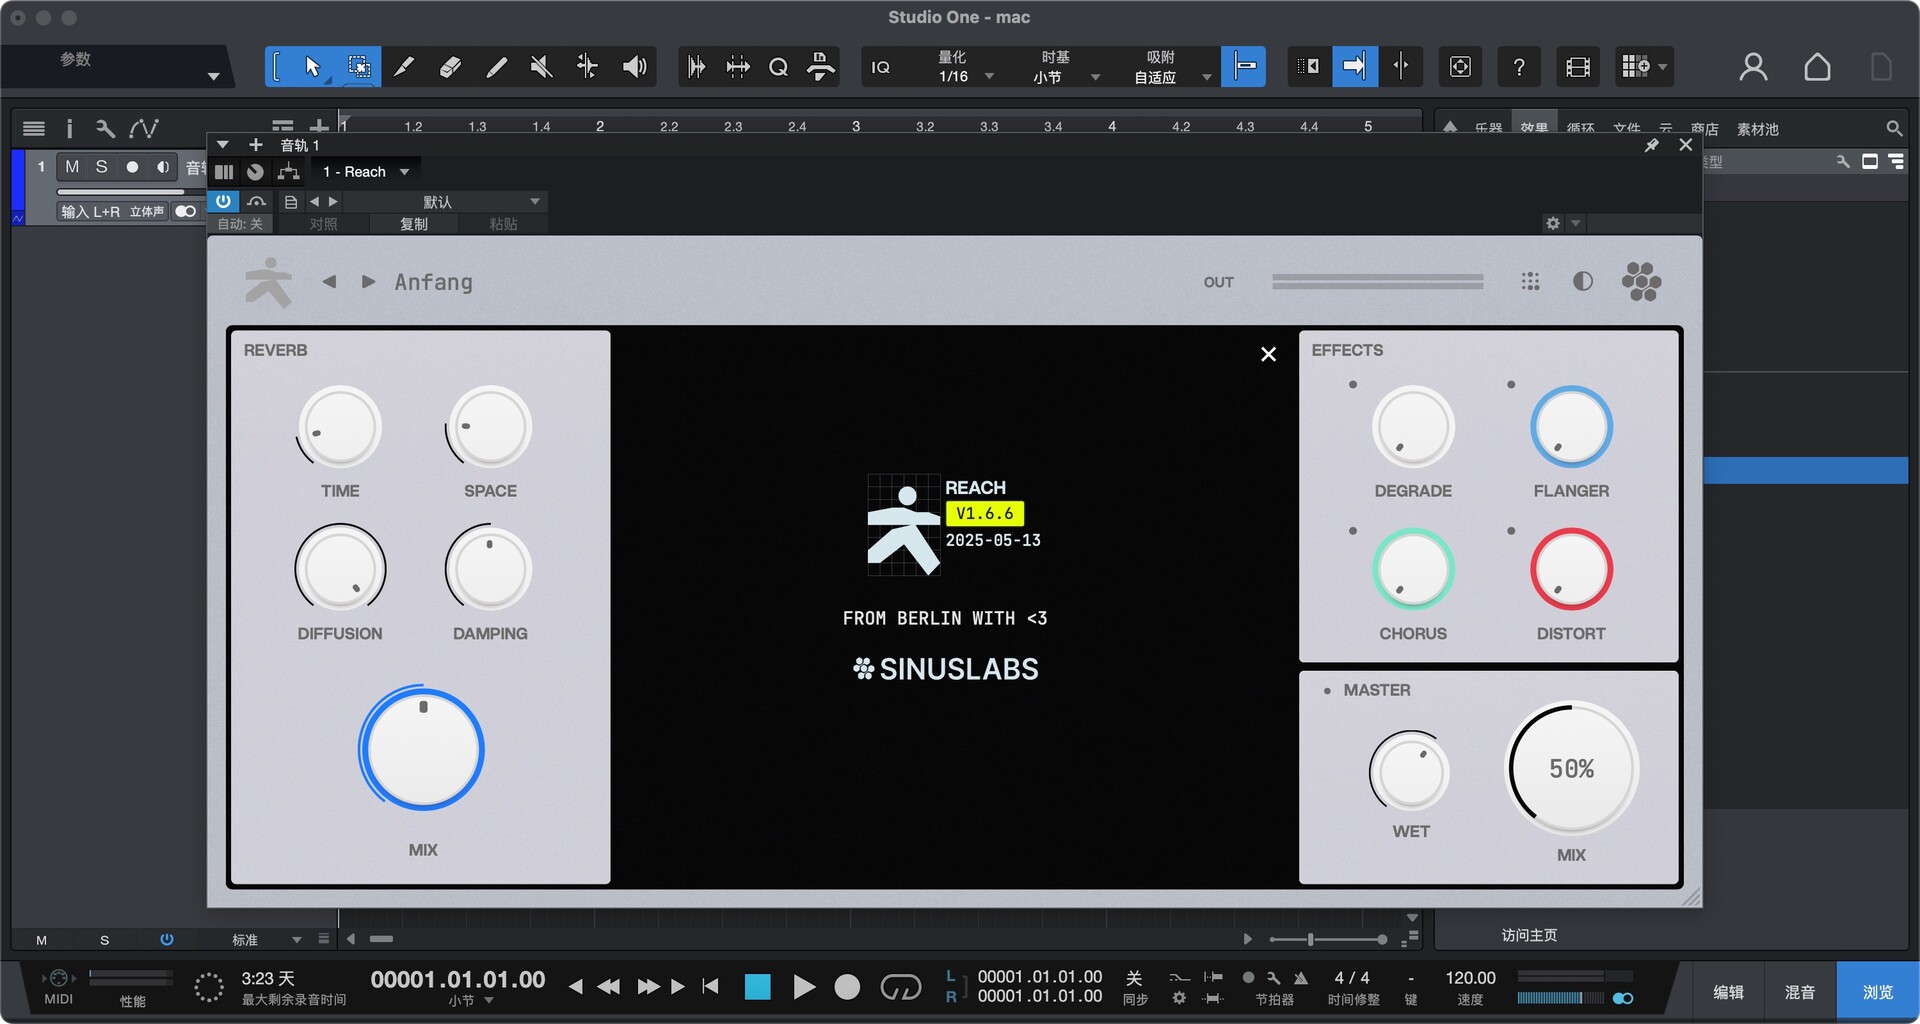Open the help question mark
1920x1024 pixels.
click(x=1518, y=67)
